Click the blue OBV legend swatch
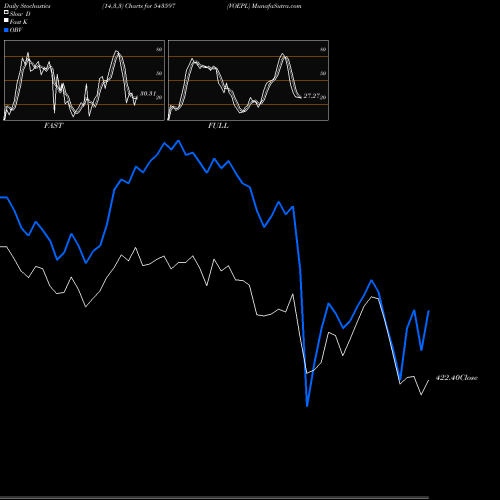Viewport: 500px width, 500px height. (x=6, y=30)
